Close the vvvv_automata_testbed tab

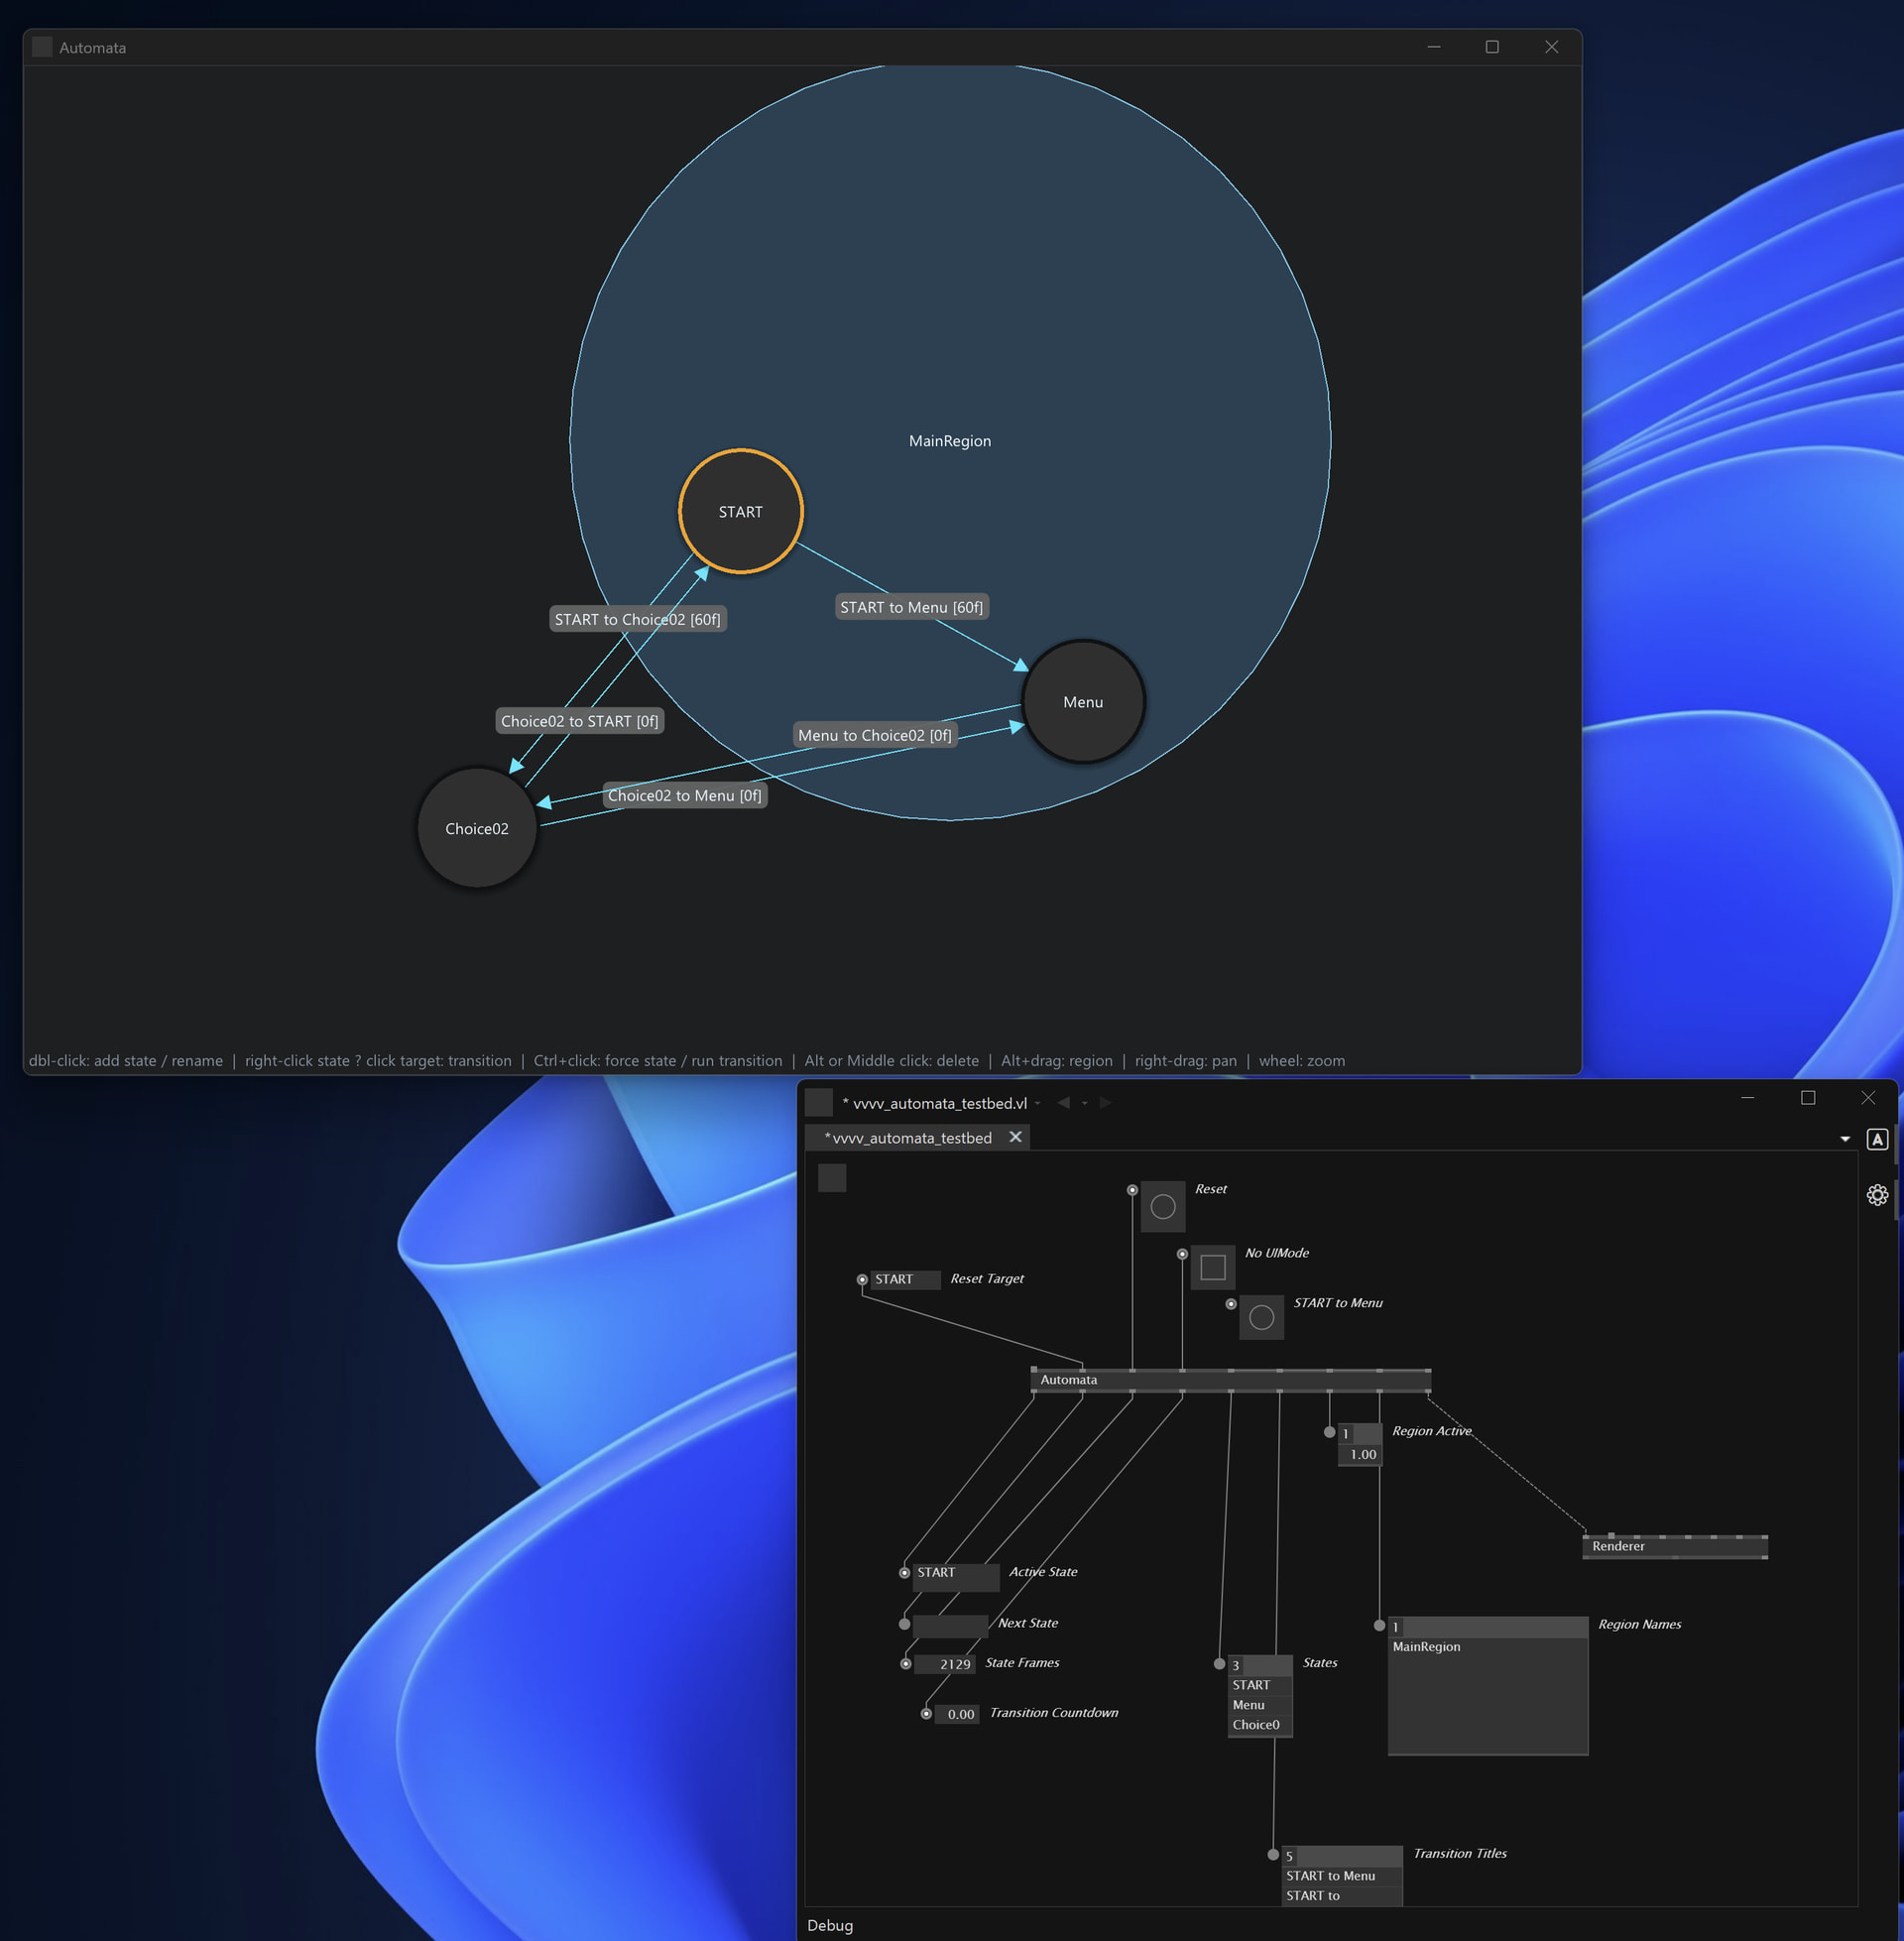coord(1015,1137)
